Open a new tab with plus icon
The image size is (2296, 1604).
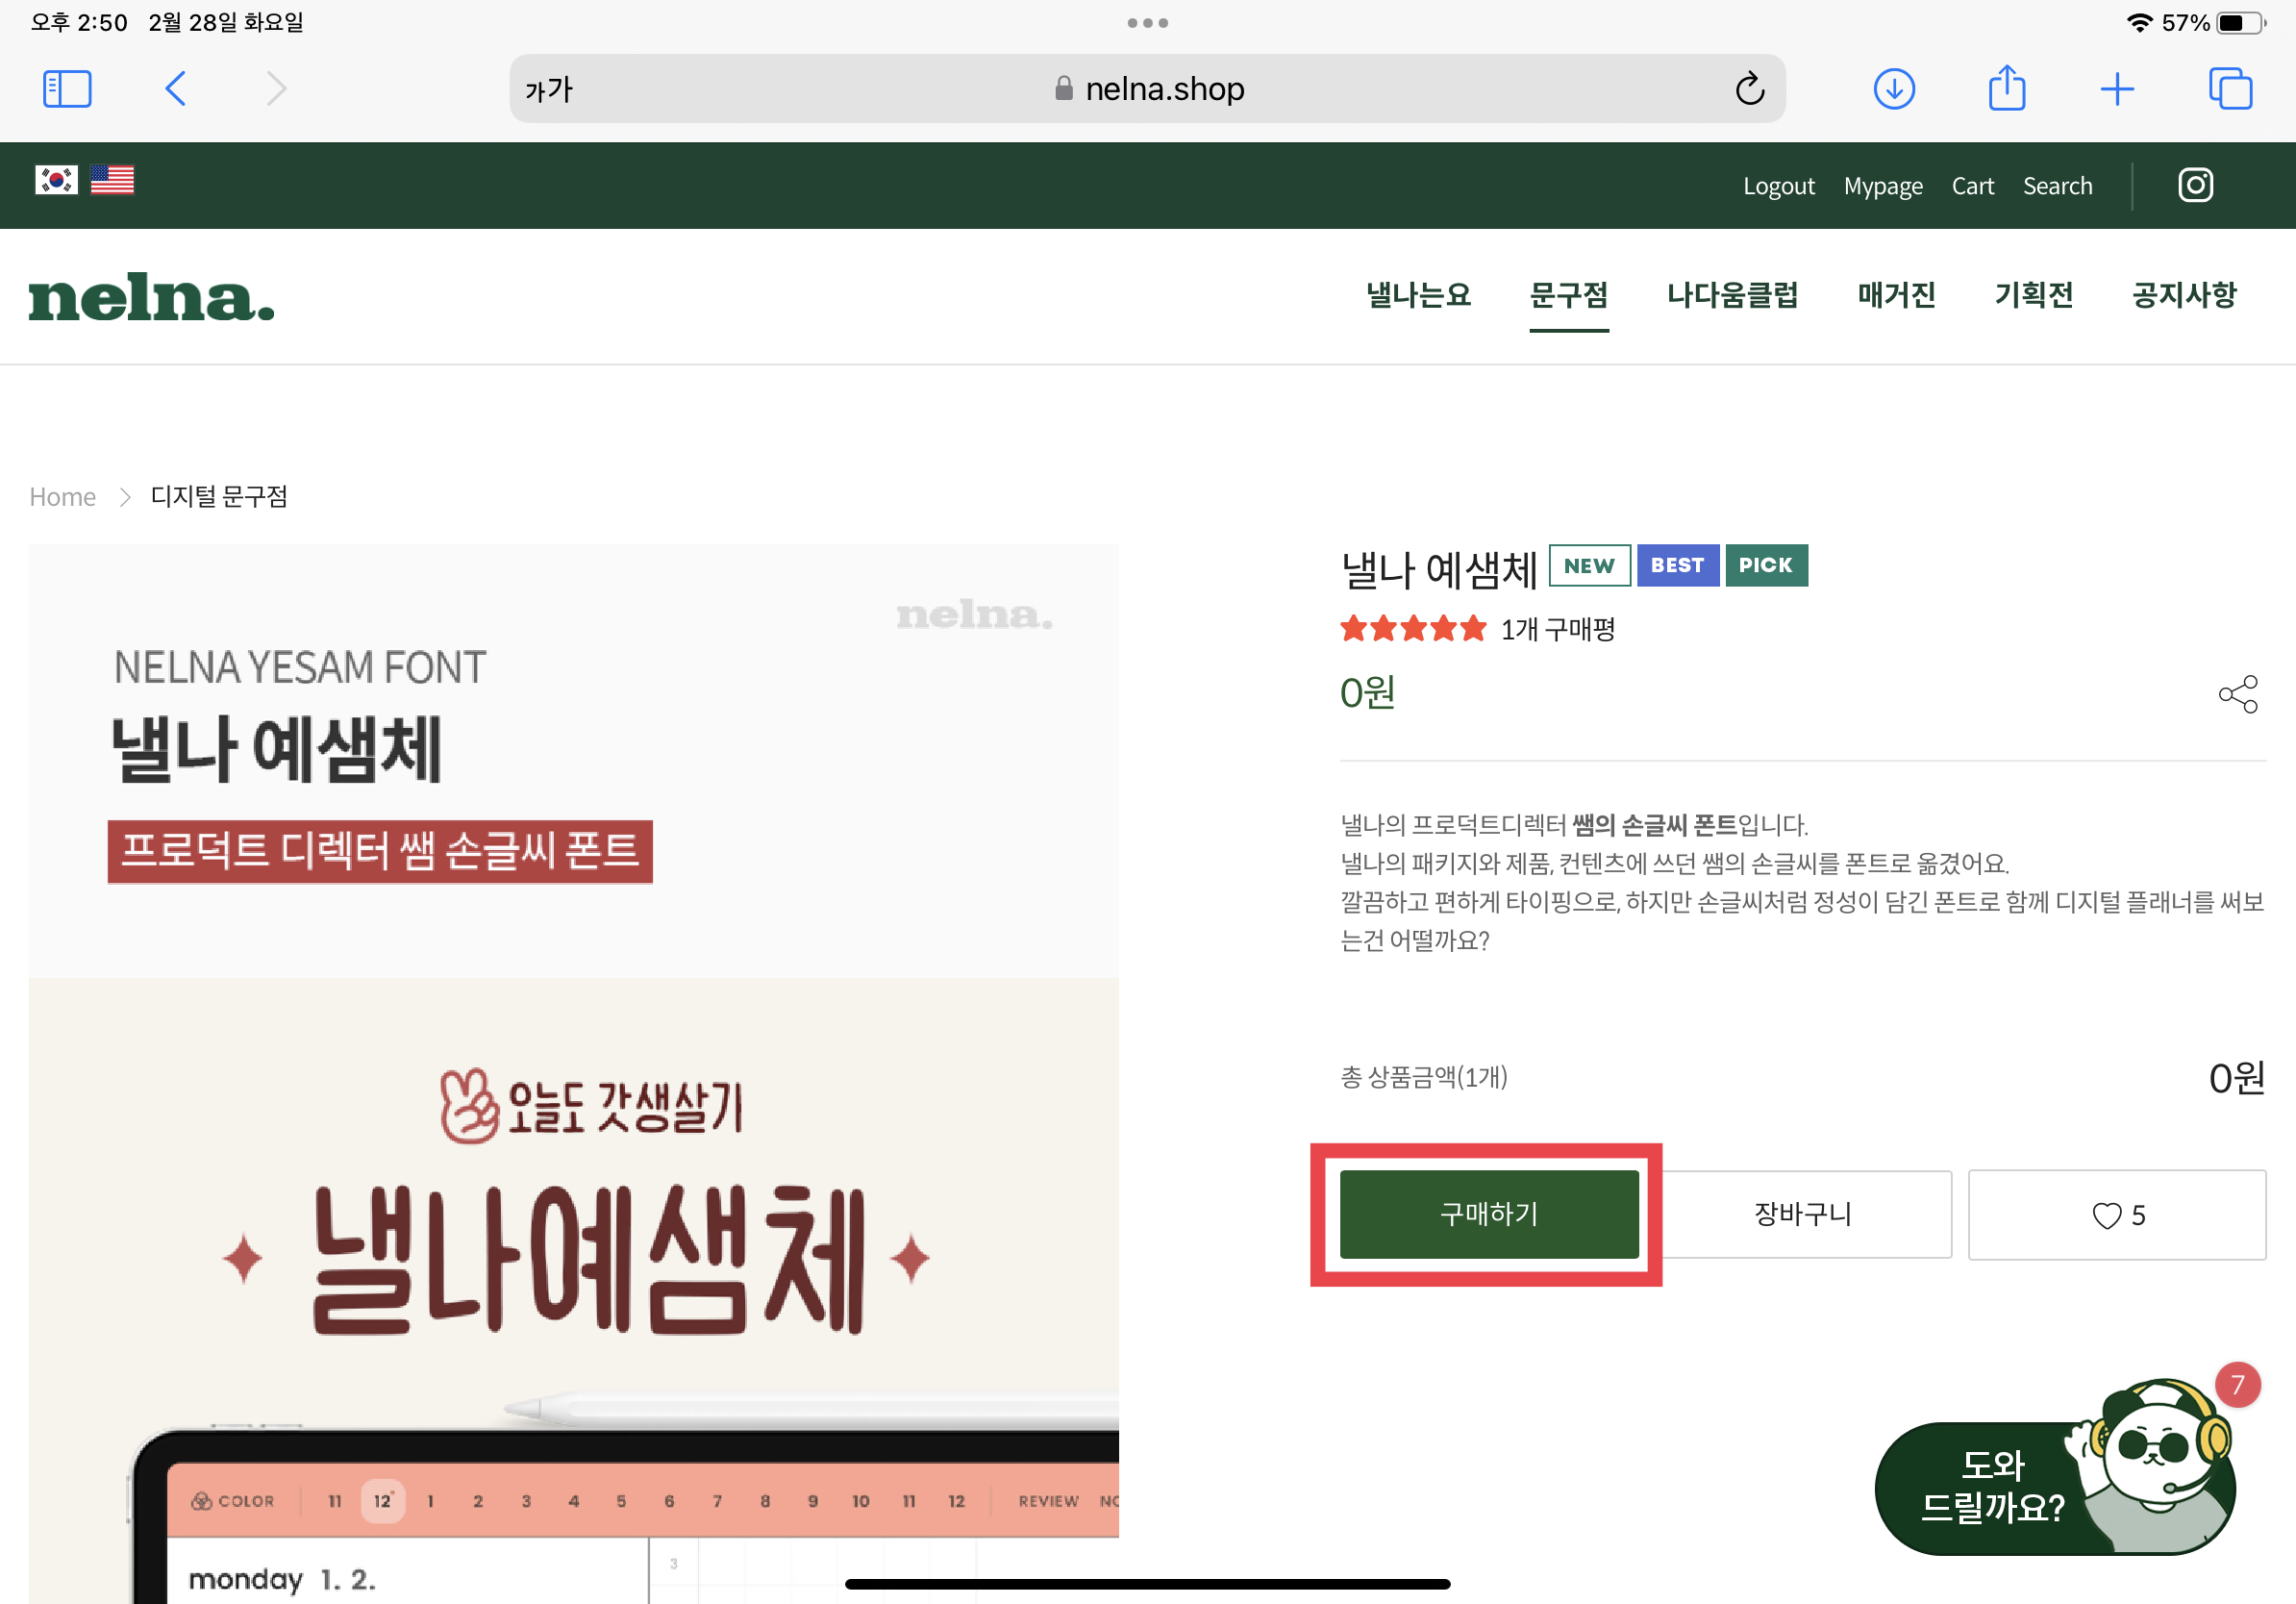tap(2117, 89)
